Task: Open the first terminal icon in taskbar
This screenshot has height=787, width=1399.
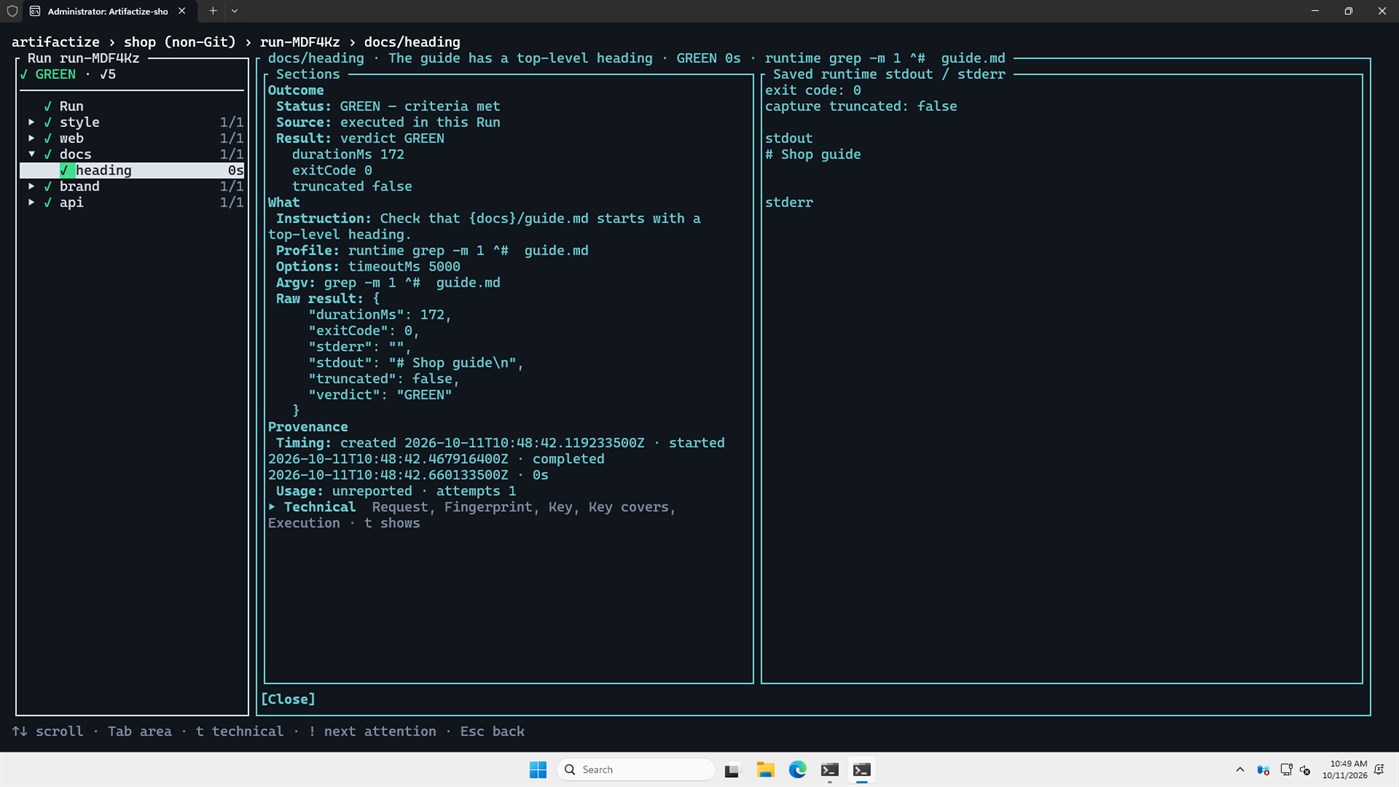Action: [829, 769]
